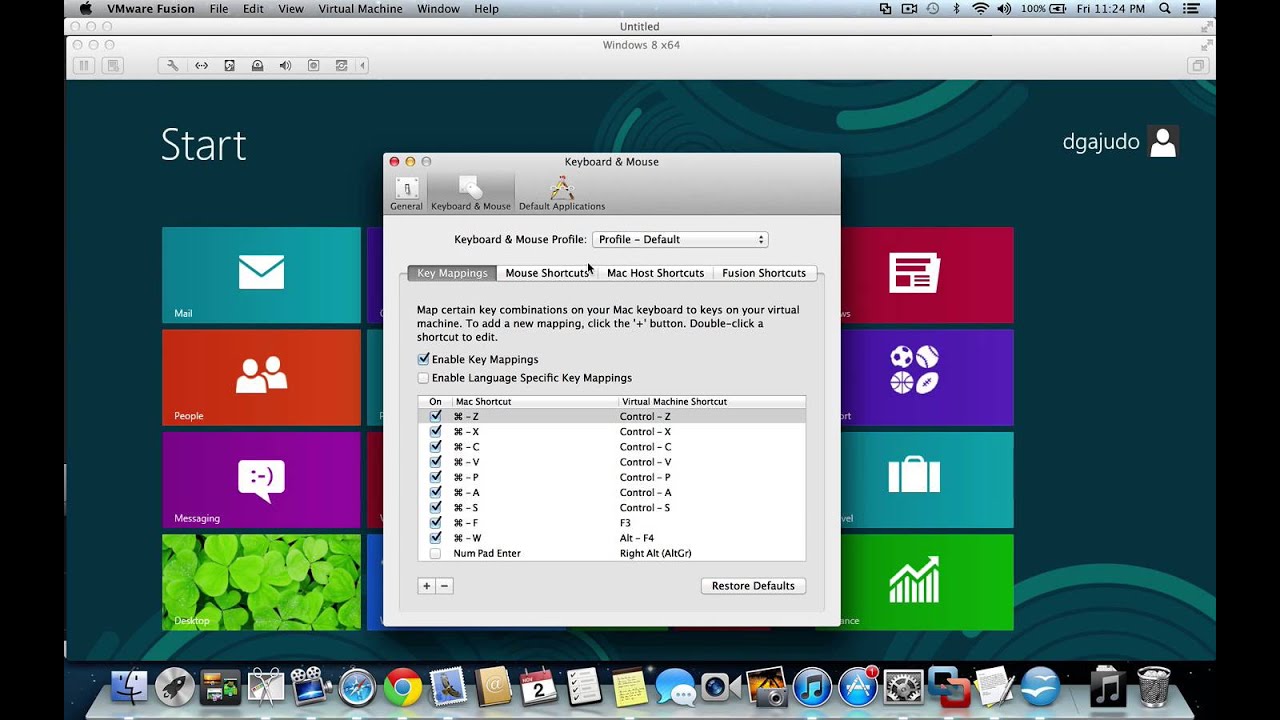Screen dimensions: 1280x720
Task: Select the Keyboard & Mouse toolbar icon
Action: coord(470,193)
